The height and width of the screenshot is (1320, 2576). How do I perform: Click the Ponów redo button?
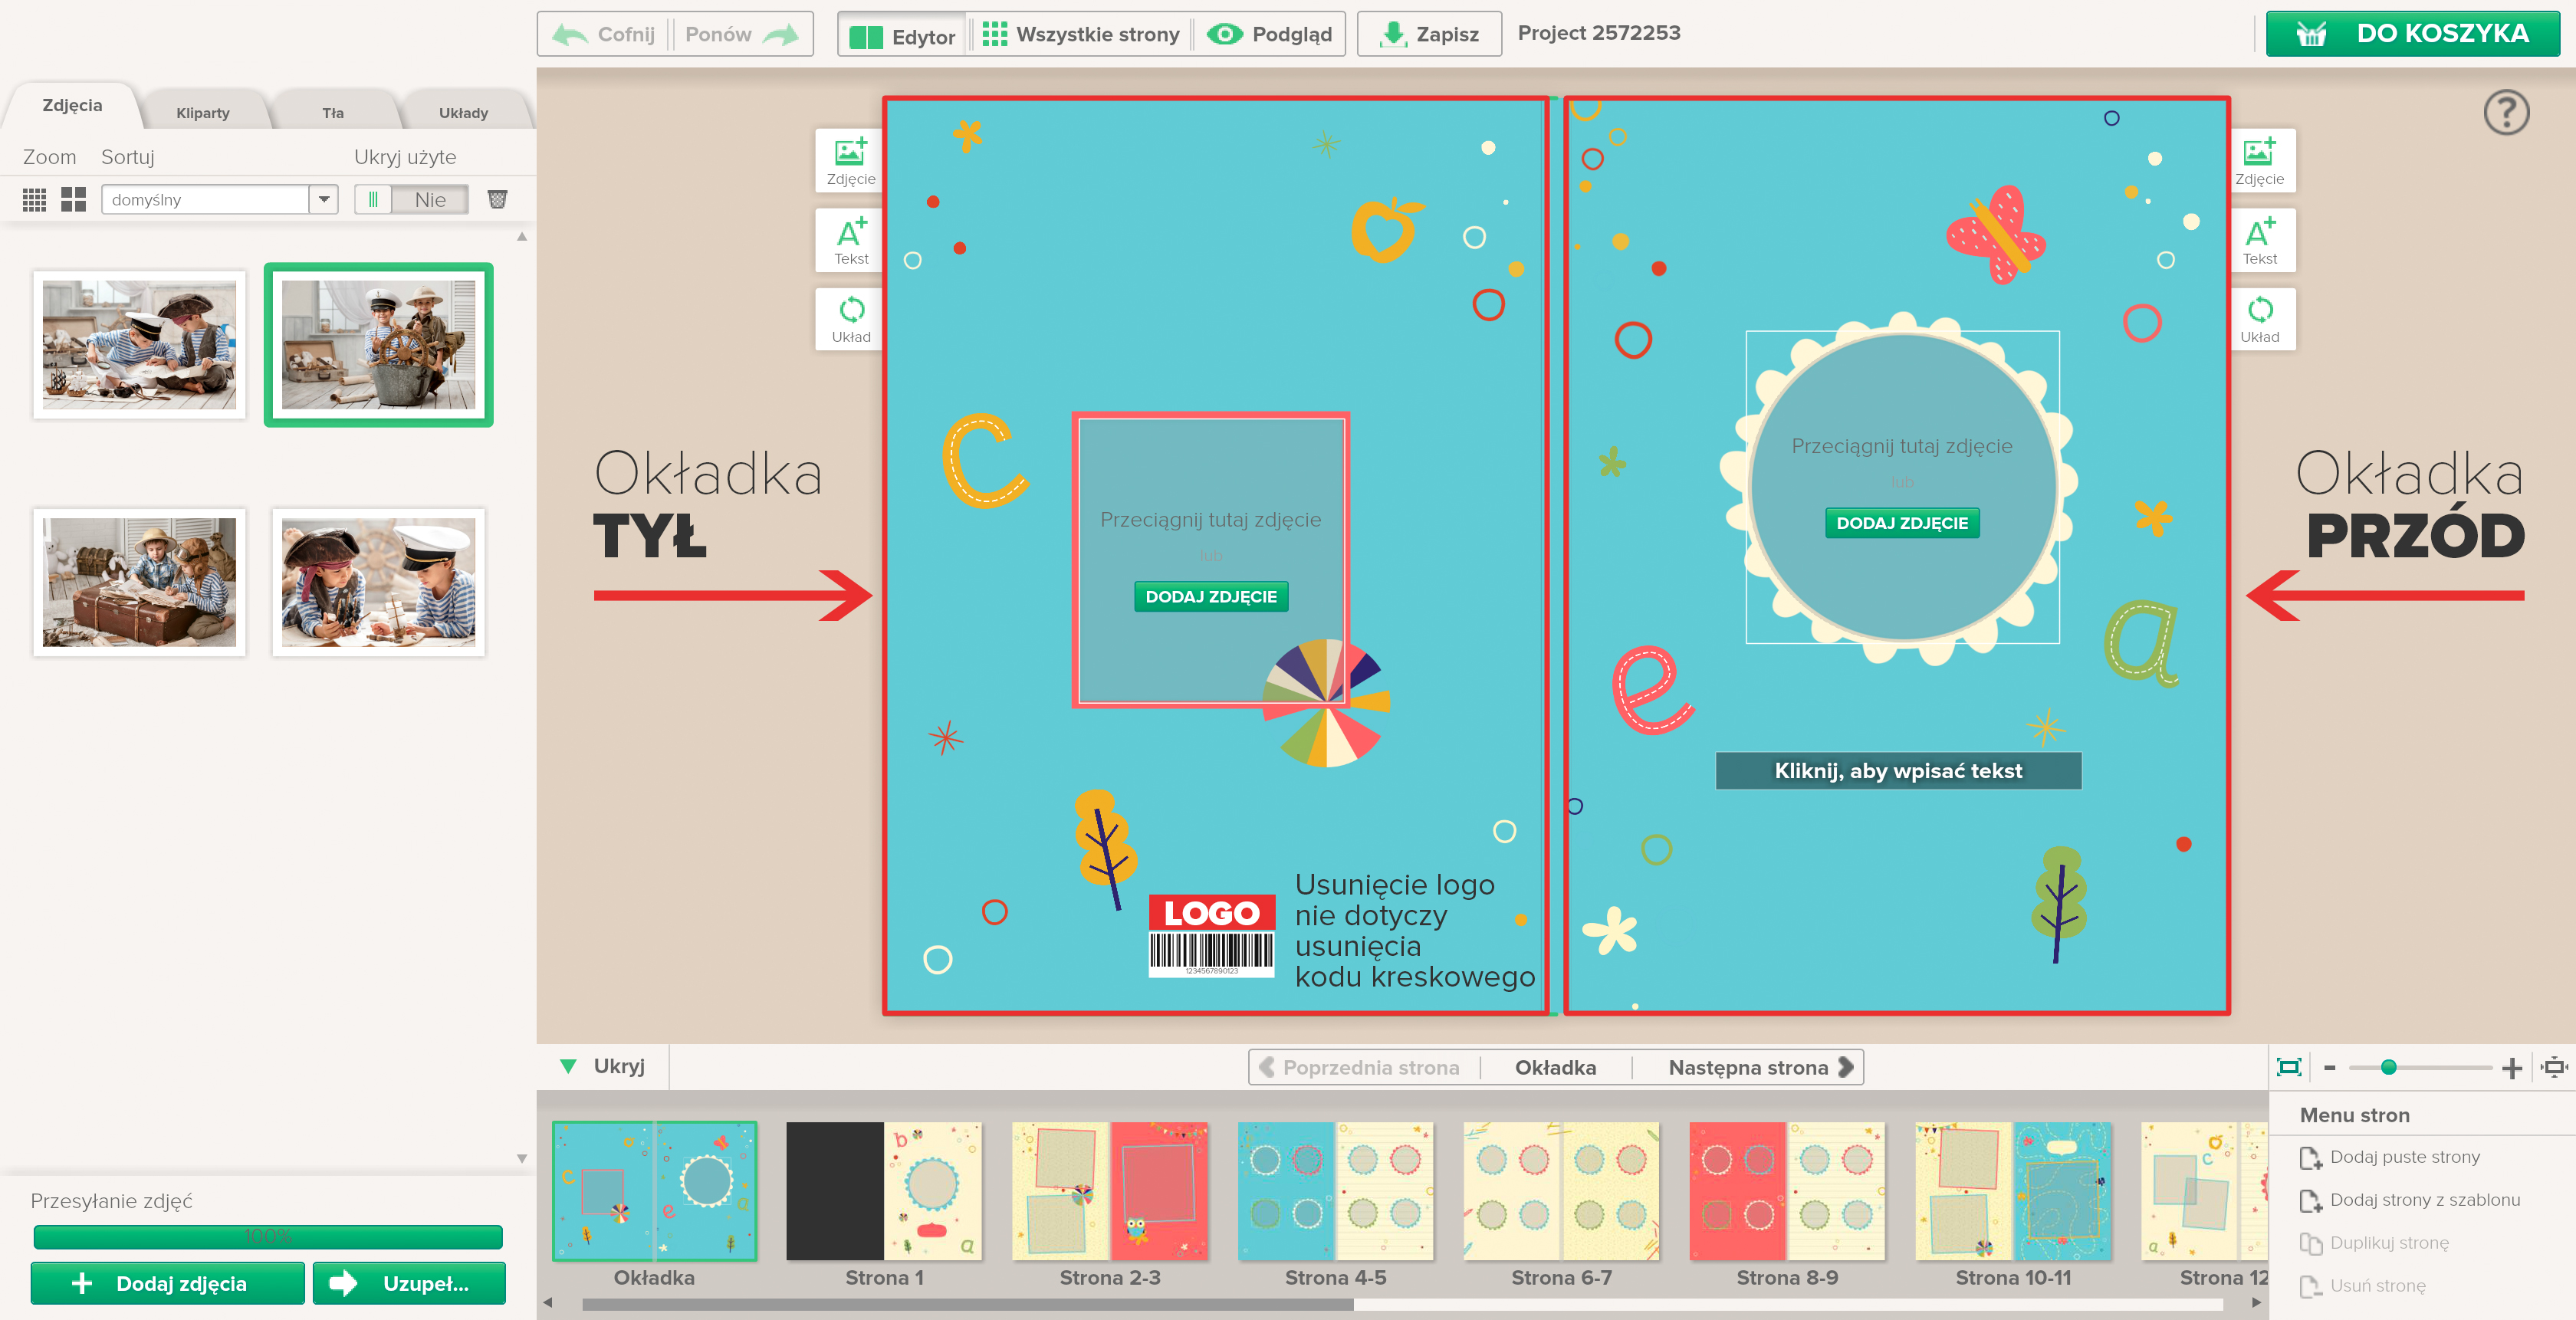(742, 34)
